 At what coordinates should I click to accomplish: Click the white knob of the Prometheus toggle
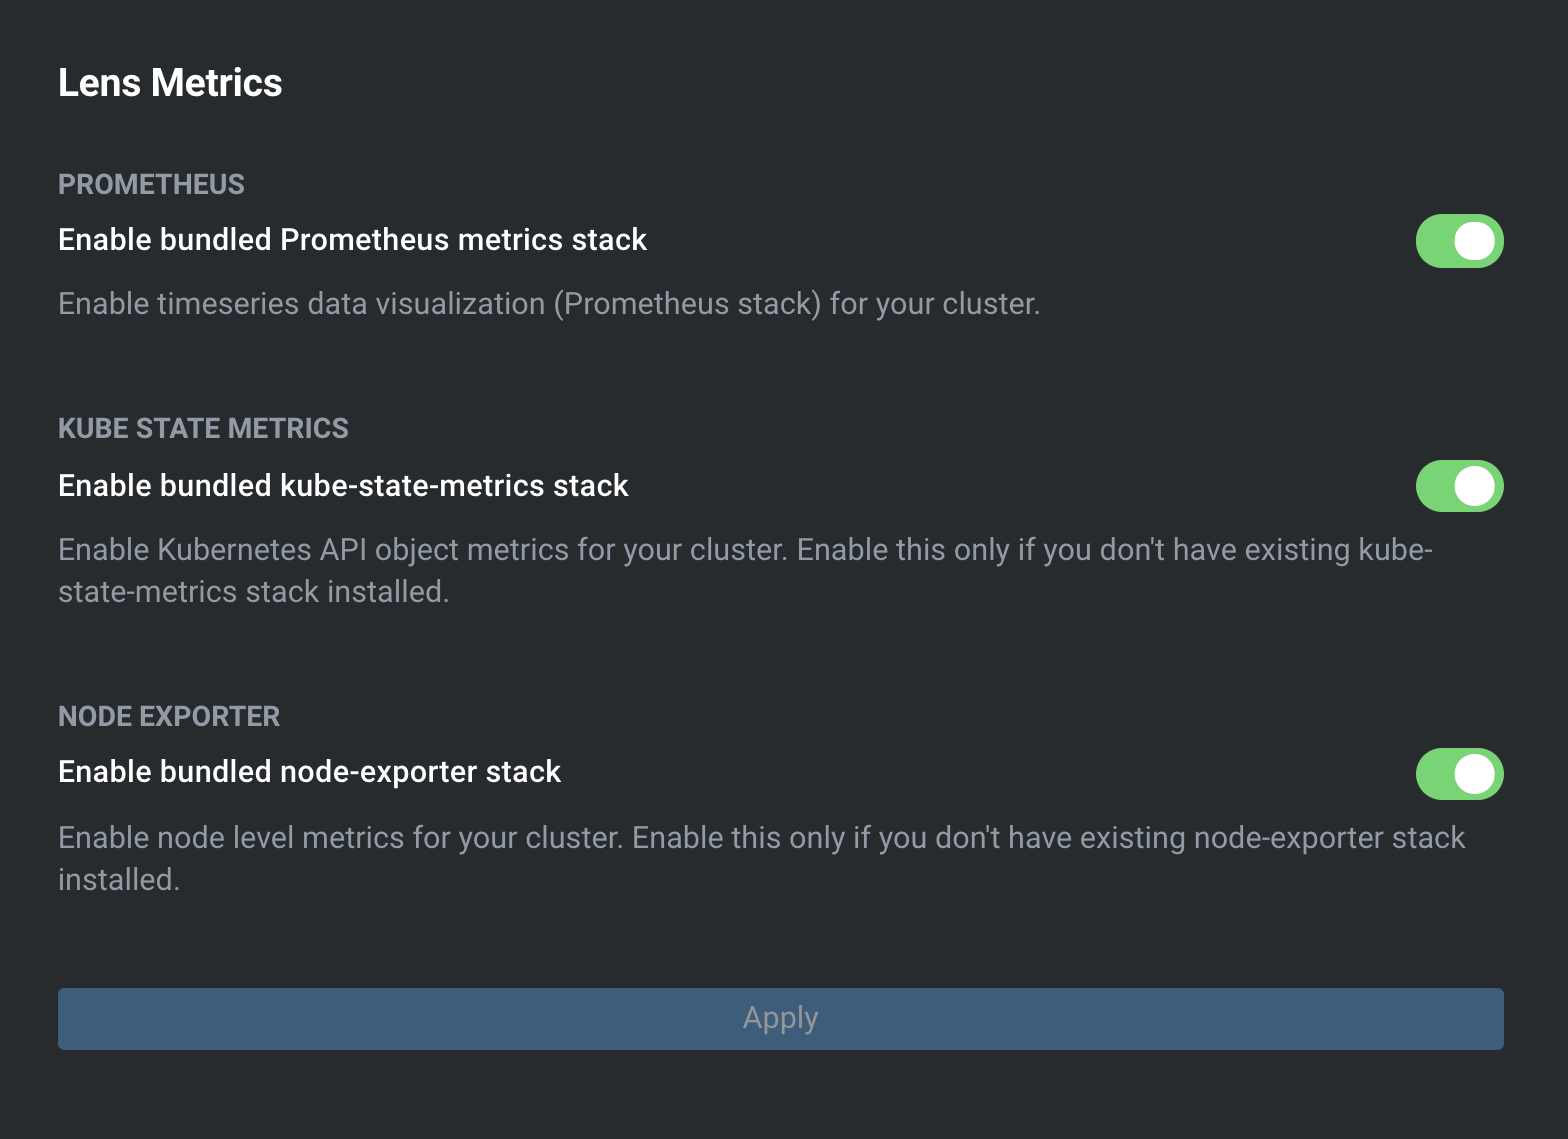pos(1475,241)
